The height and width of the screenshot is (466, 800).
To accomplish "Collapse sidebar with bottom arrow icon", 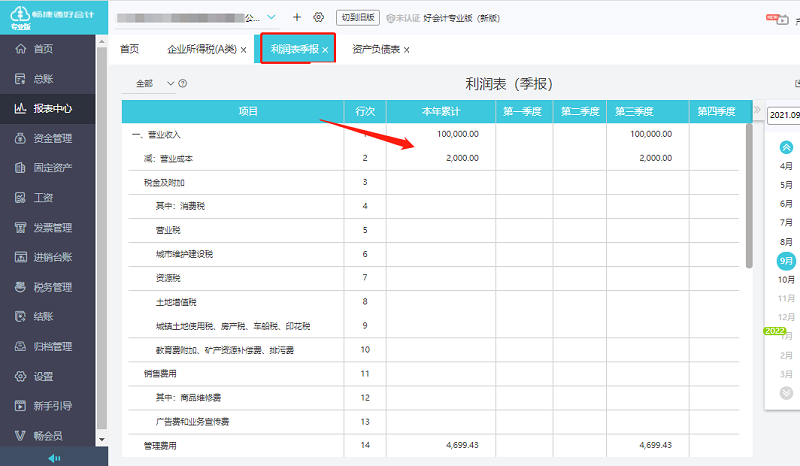I will pos(54,458).
